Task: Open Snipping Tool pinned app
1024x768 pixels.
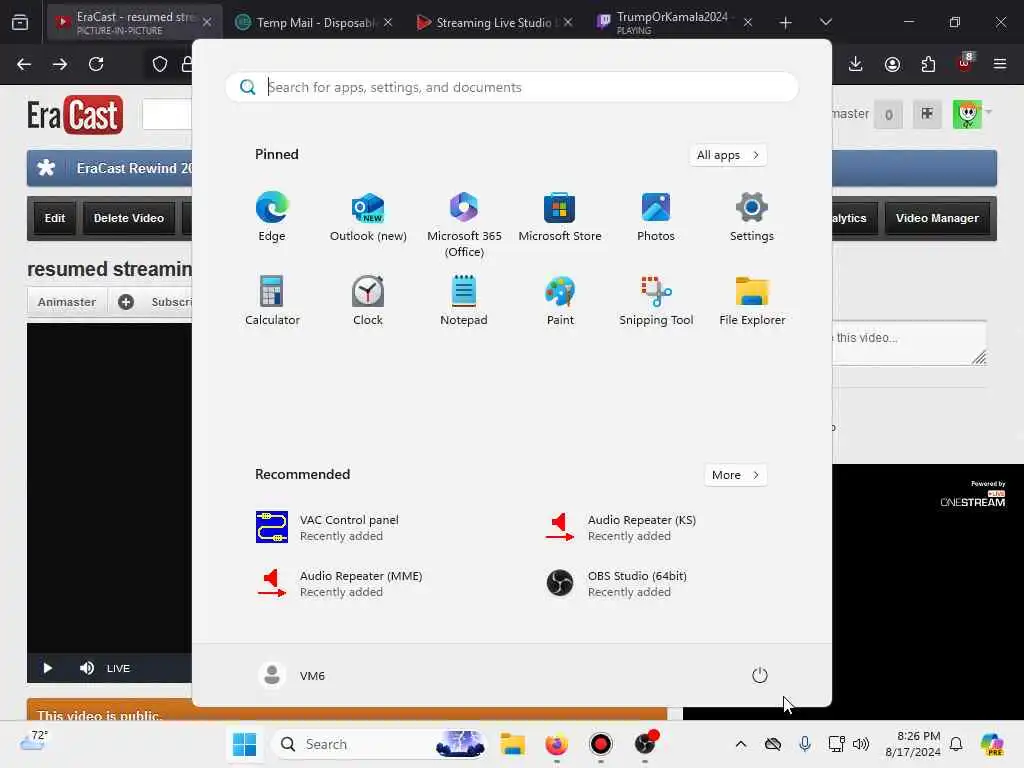Action: pyautogui.click(x=656, y=300)
